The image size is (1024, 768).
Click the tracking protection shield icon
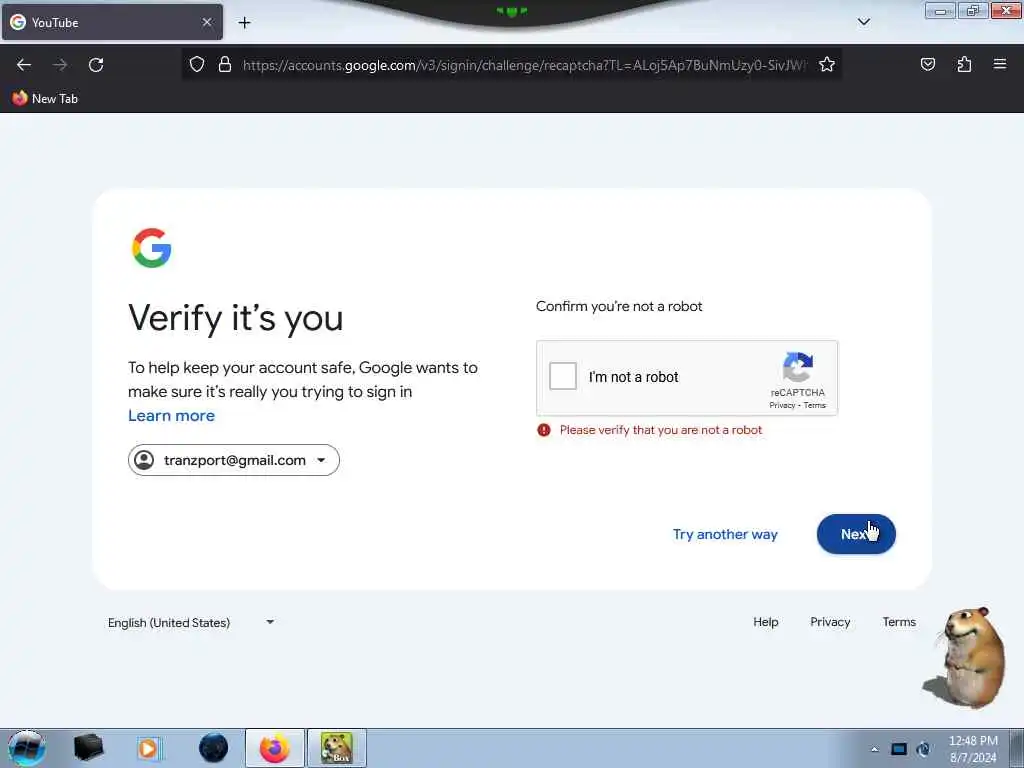197,65
